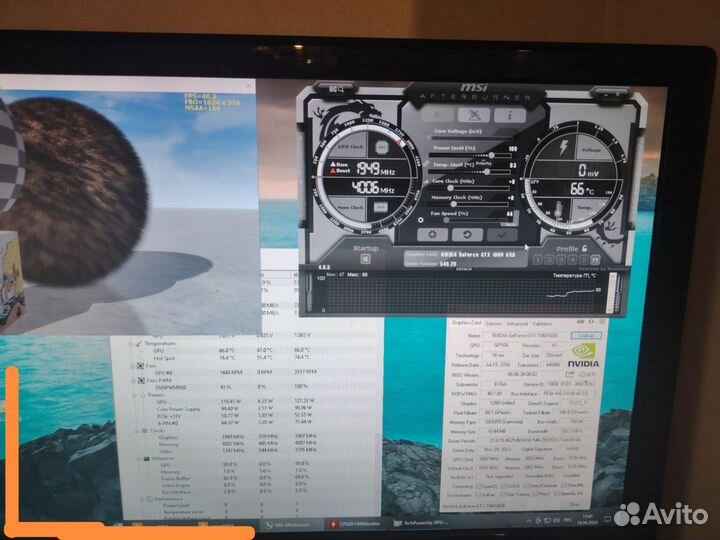Apply Afterburner settings with the checkmark button
Image resolution: width=720 pixels, height=540 pixels.
tap(502, 235)
